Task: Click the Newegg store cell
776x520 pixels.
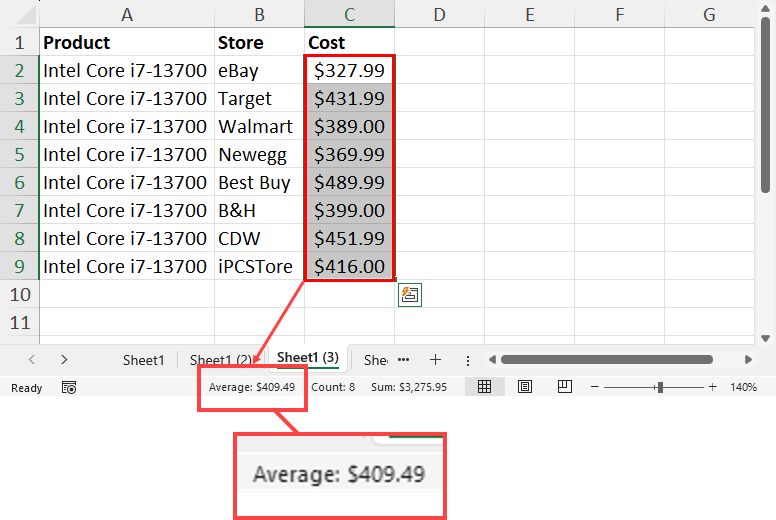Action: pos(259,154)
